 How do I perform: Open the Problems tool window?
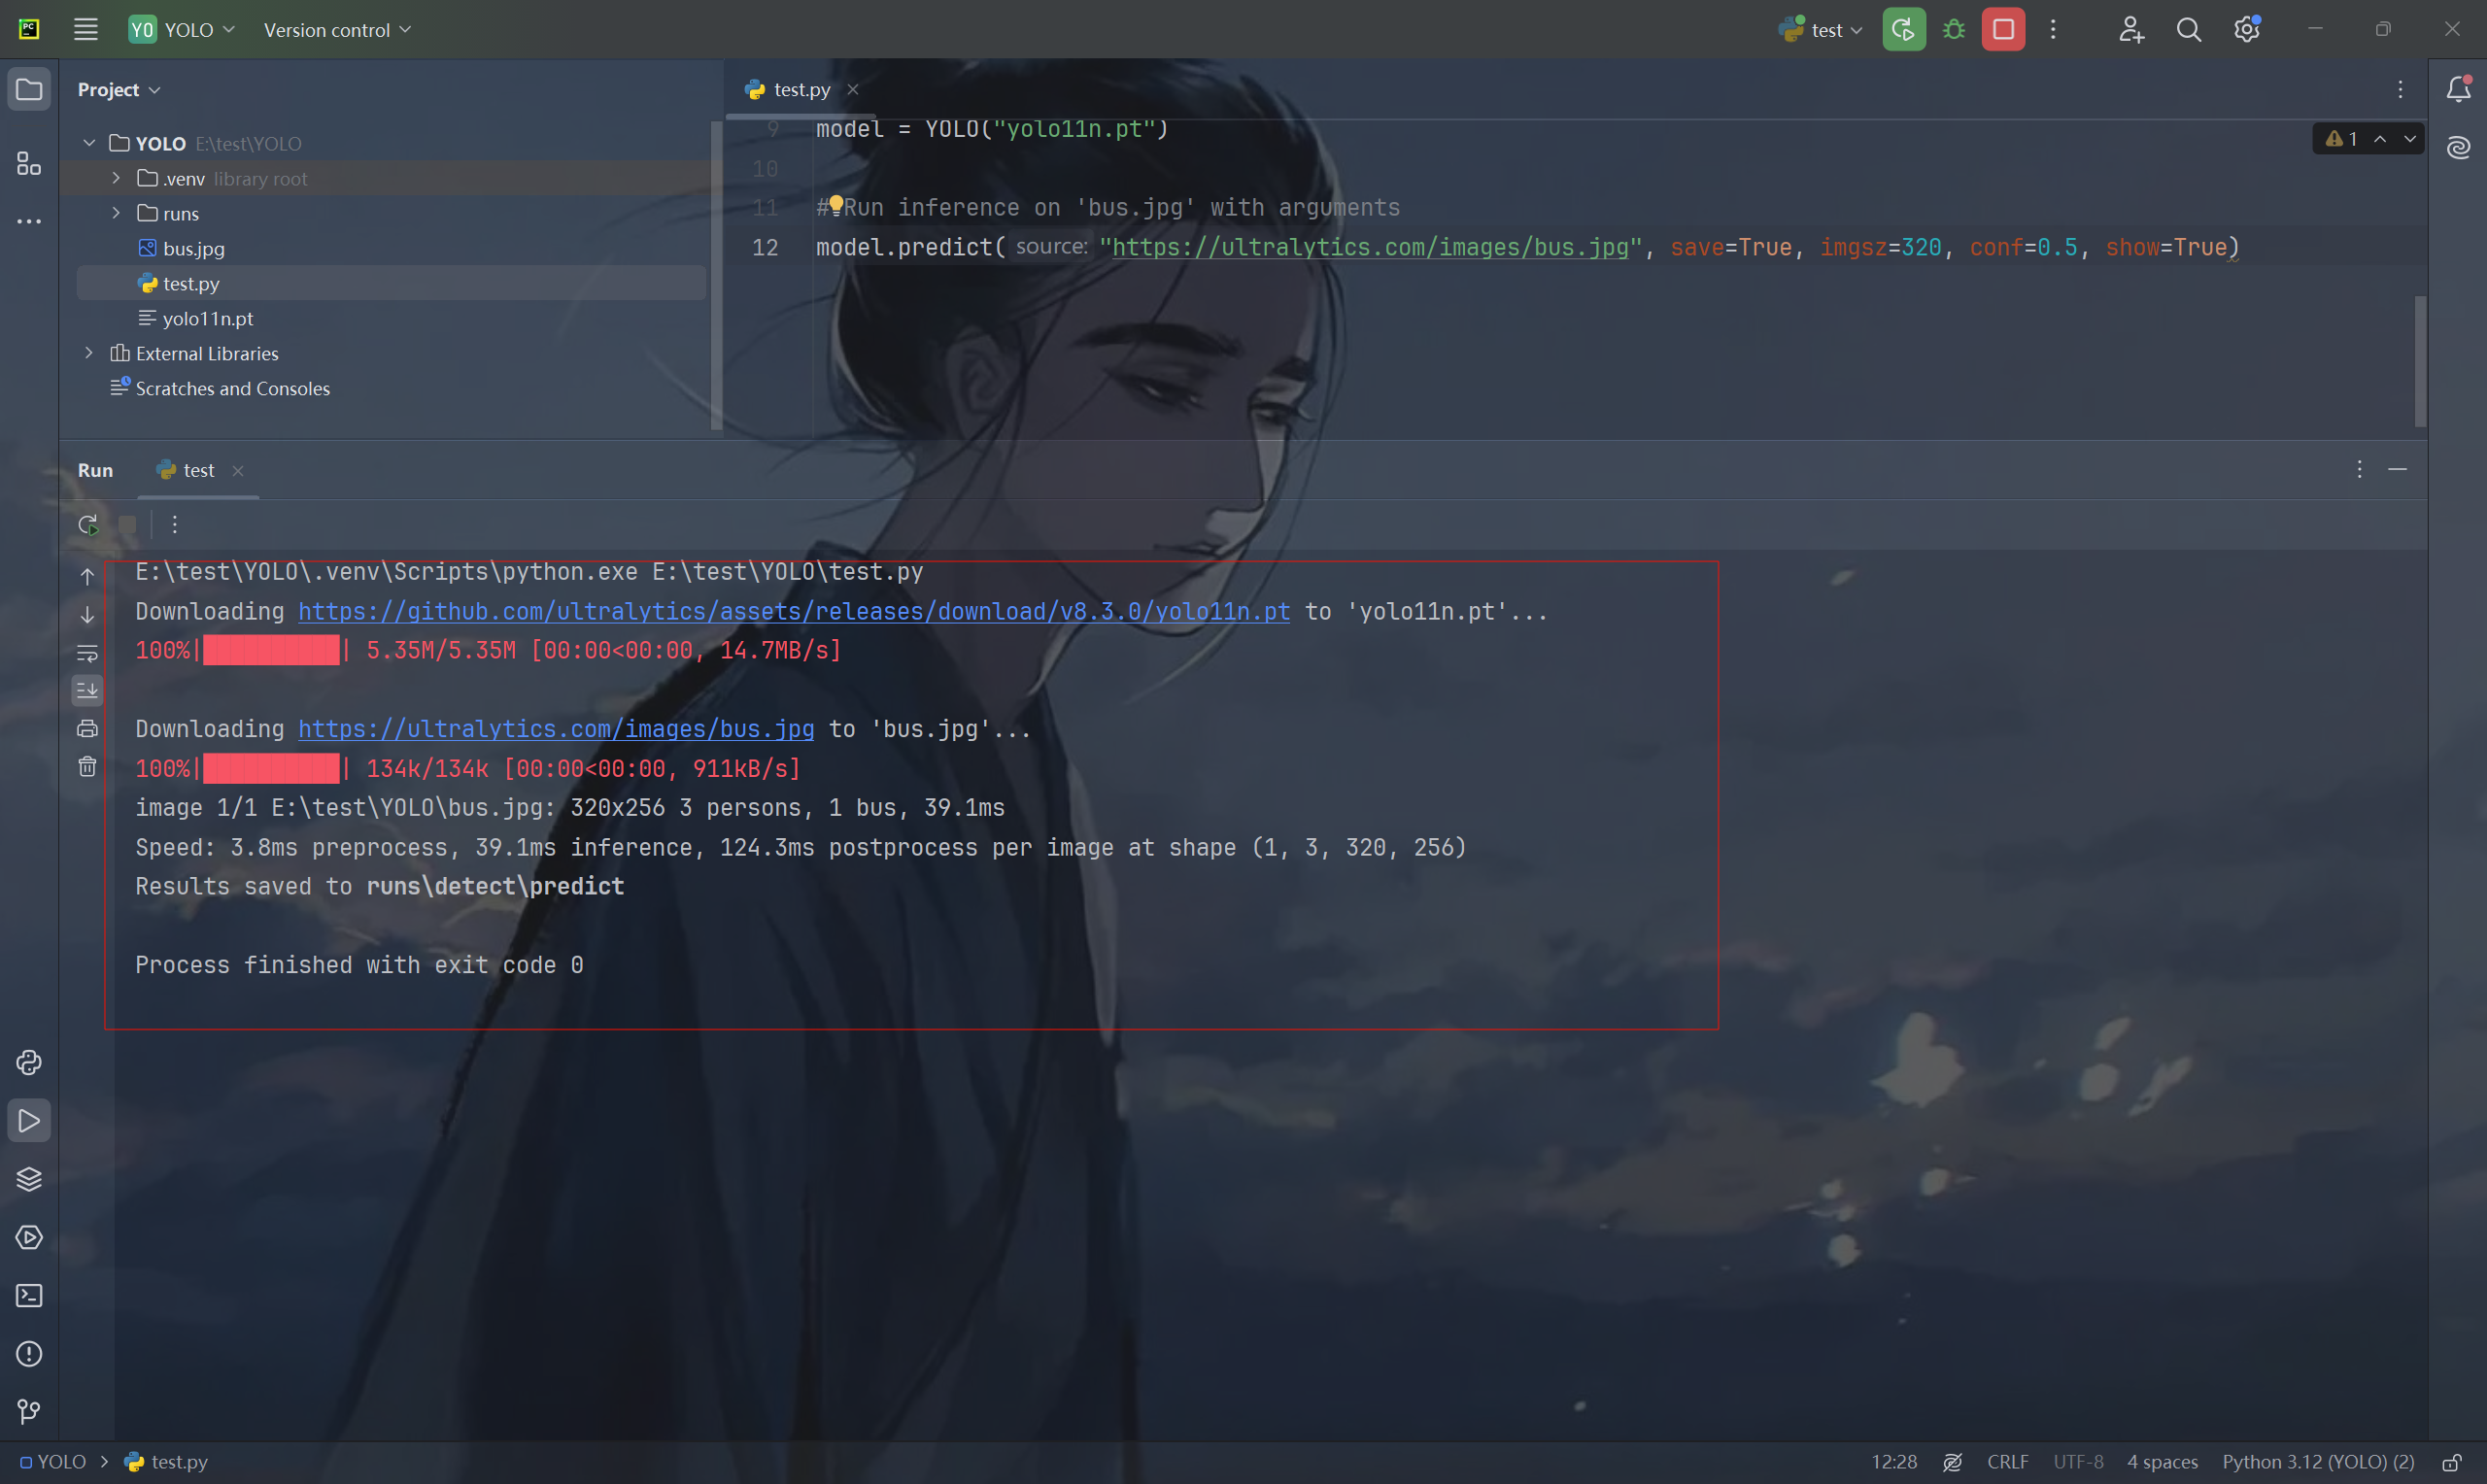(29, 1354)
